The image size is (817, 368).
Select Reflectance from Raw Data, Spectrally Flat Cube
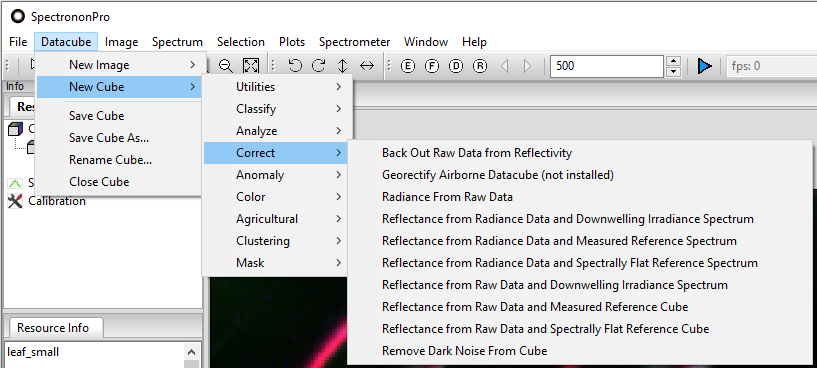[x=579, y=329]
